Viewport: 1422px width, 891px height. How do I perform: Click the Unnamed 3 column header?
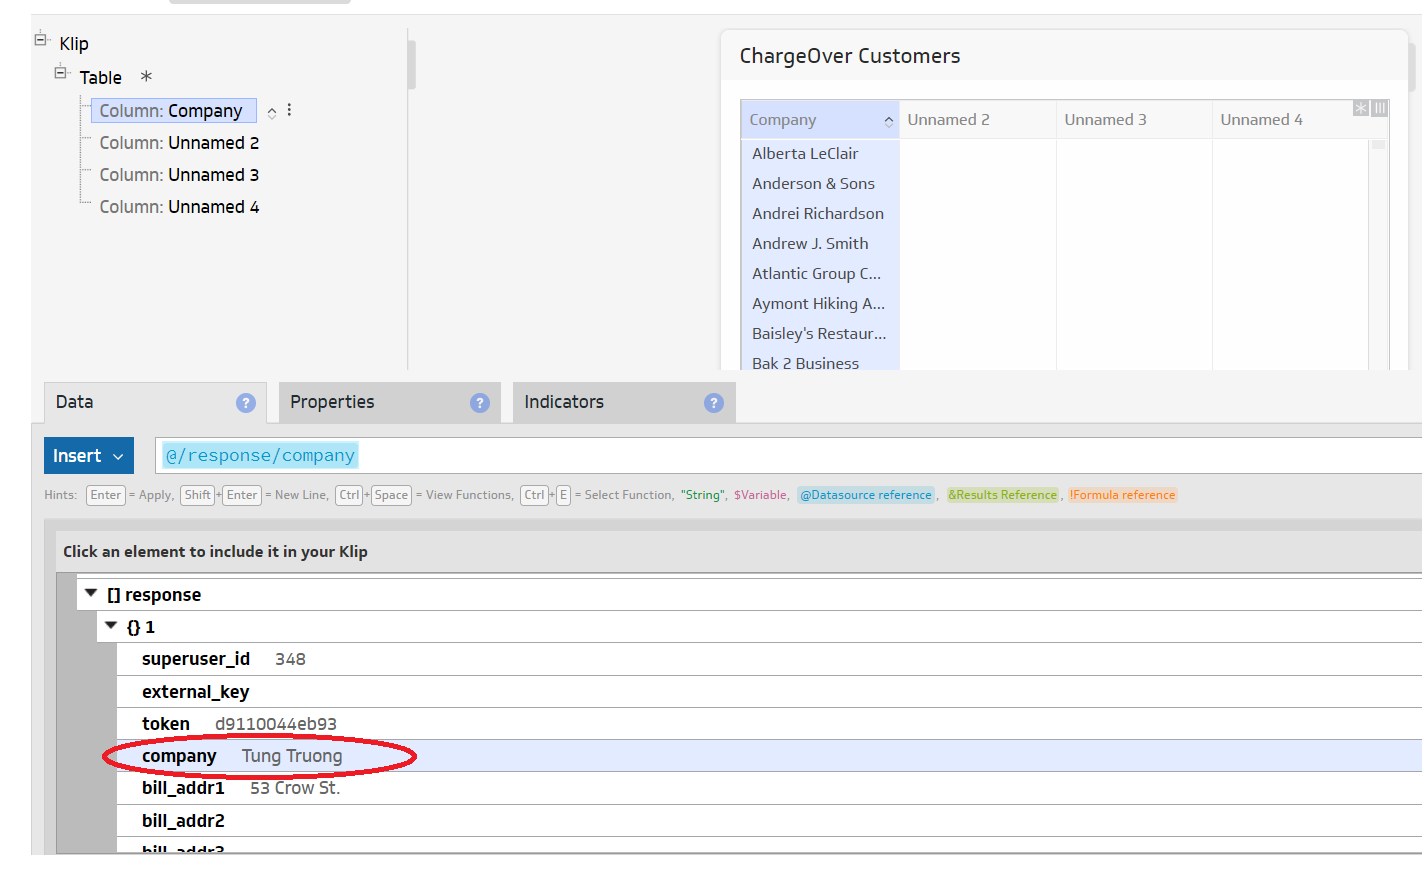[x=1134, y=120]
